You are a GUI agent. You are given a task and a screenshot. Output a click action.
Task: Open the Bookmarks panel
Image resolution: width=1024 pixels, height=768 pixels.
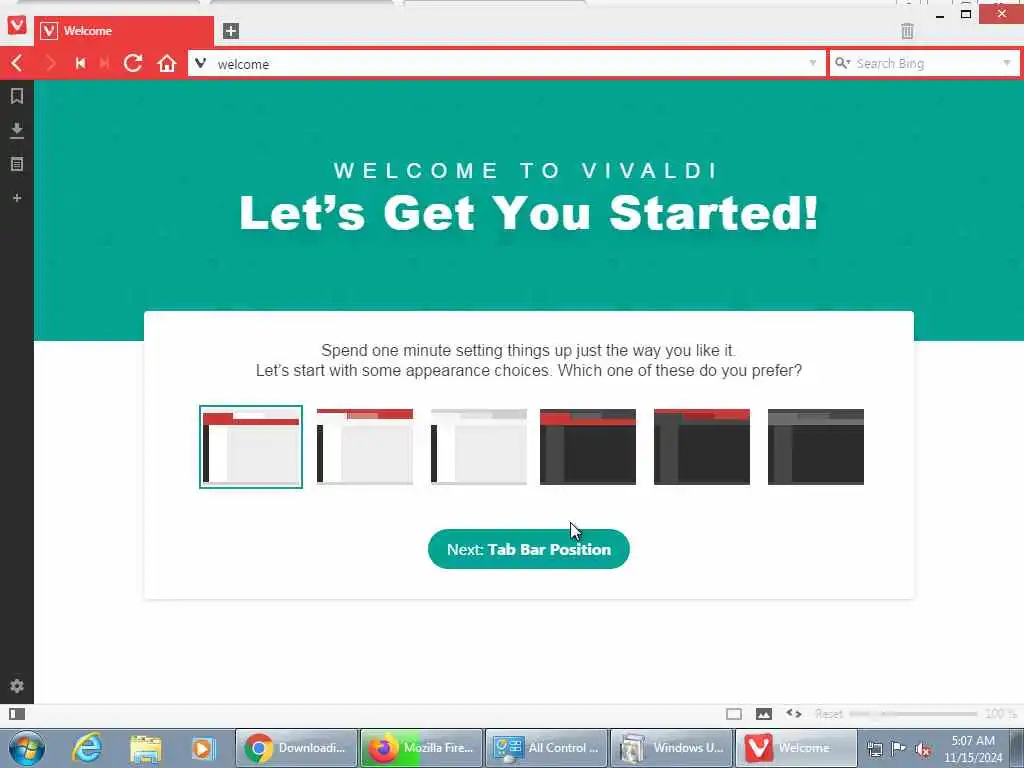(x=17, y=96)
